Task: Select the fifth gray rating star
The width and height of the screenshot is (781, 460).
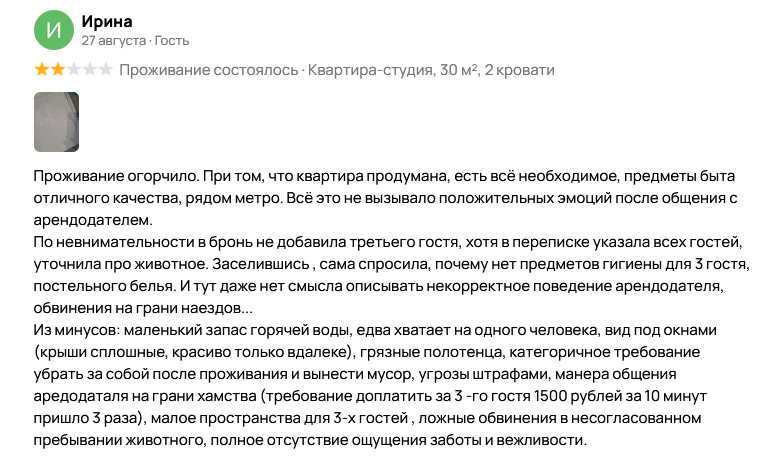Action: point(104,70)
